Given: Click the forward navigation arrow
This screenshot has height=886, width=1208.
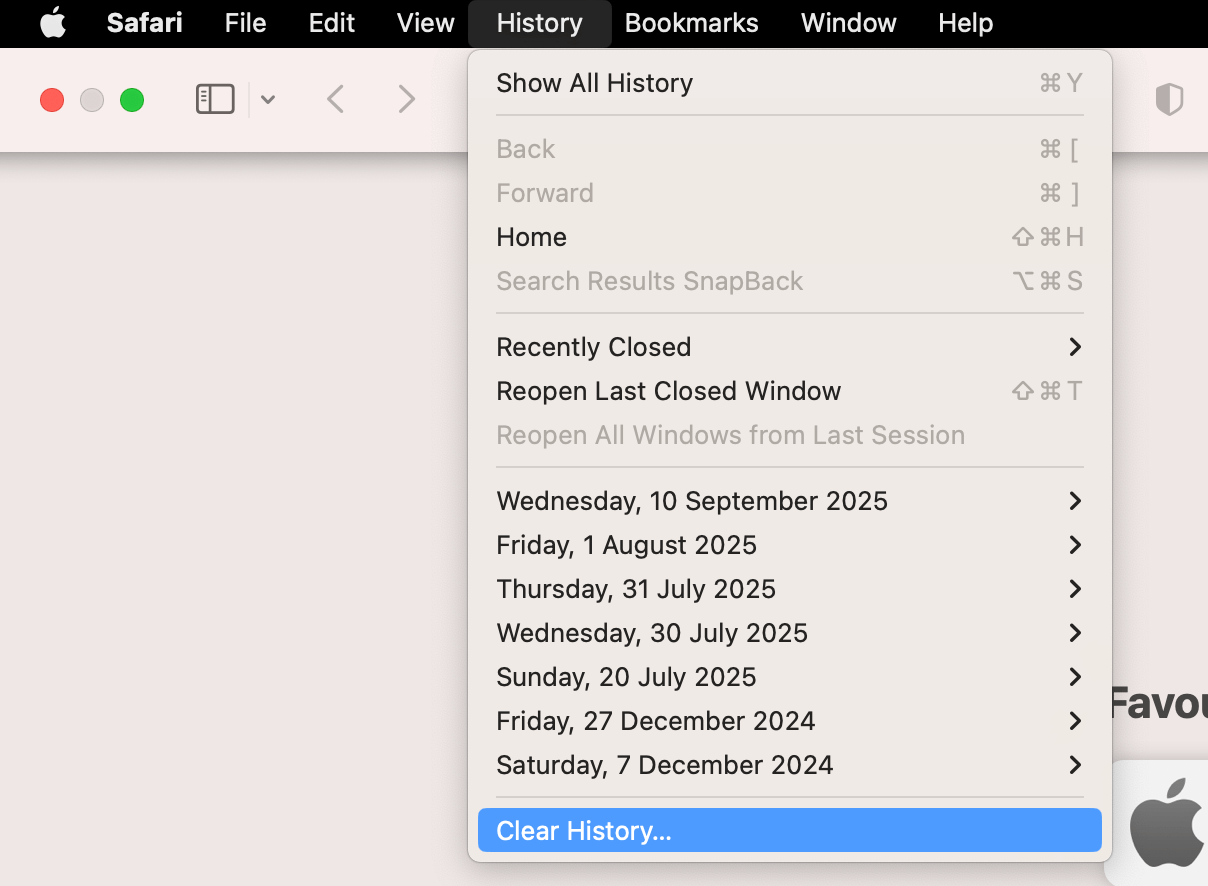Looking at the screenshot, I should coord(406,99).
